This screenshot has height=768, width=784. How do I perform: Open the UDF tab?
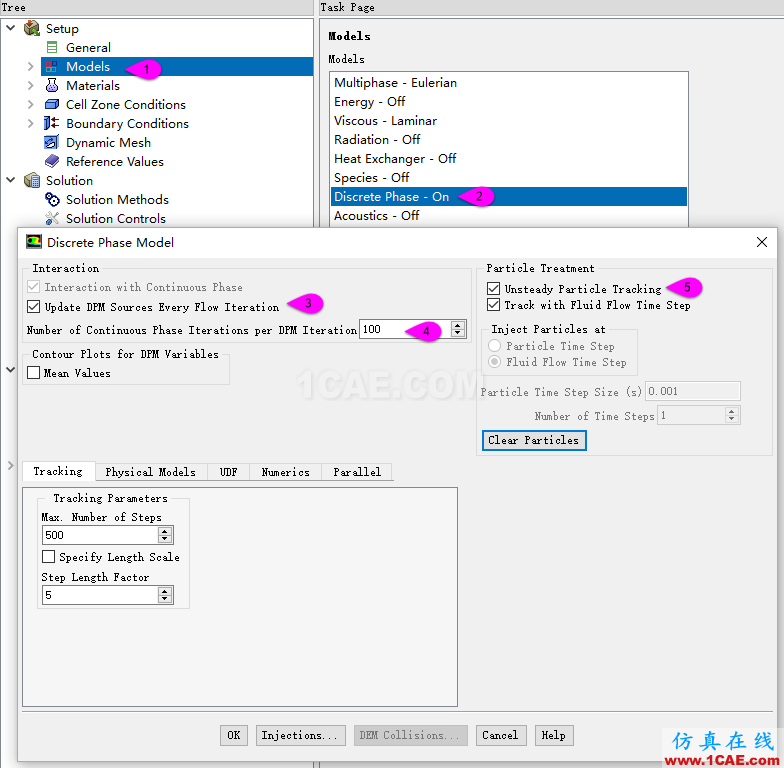228,472
